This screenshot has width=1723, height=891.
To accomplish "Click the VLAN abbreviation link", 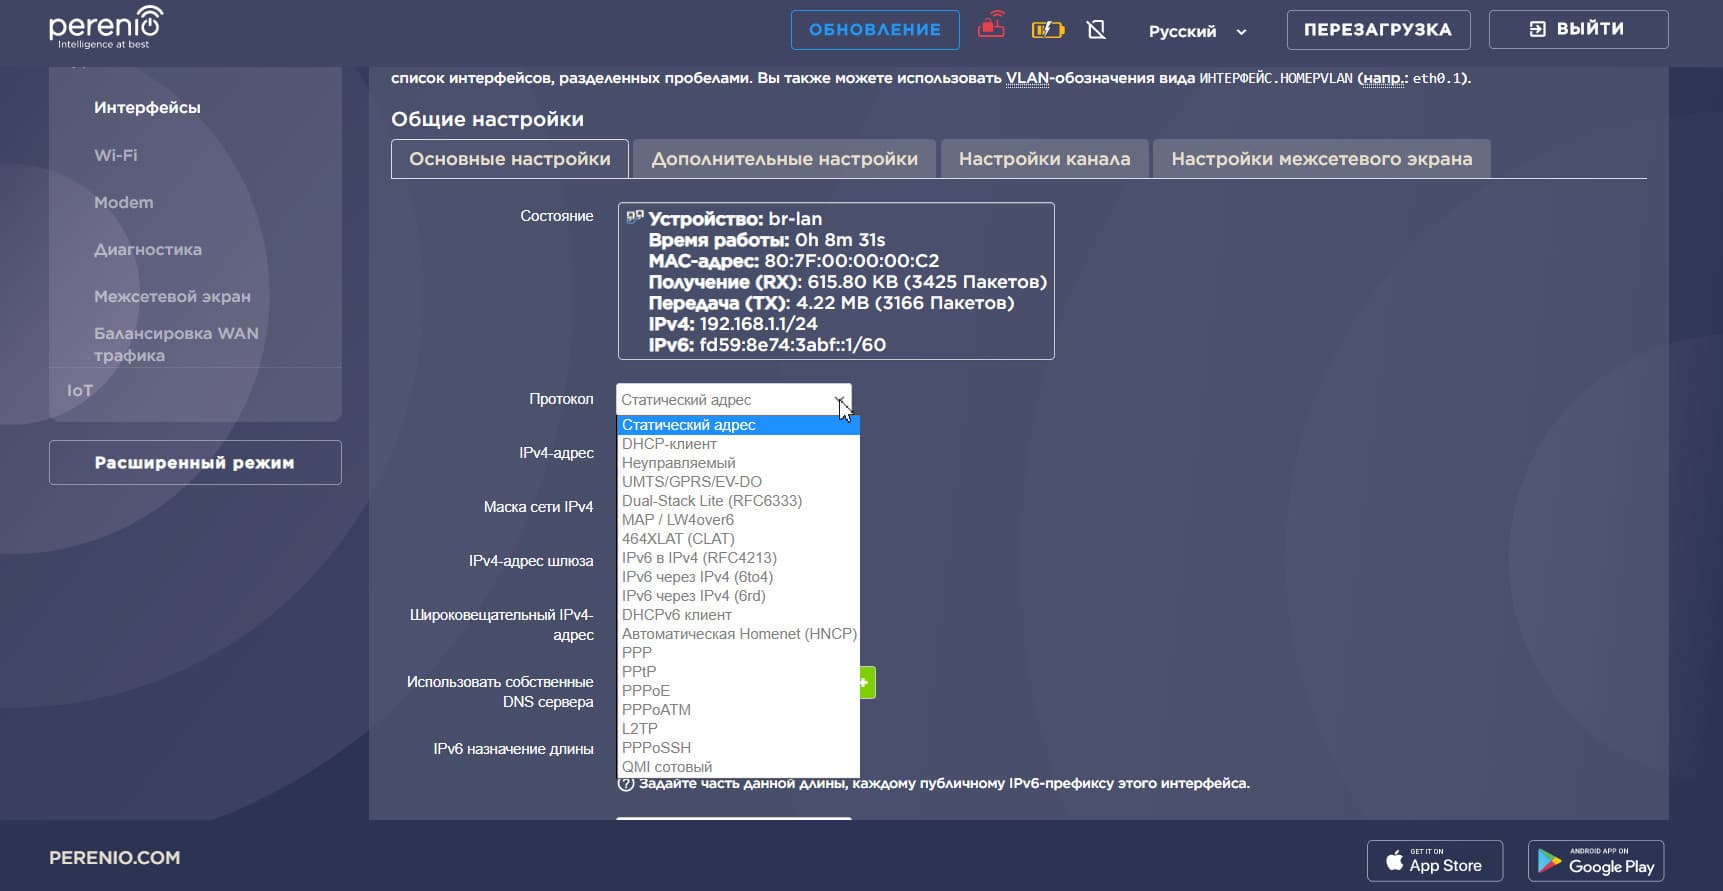I will coord(1027,78).
